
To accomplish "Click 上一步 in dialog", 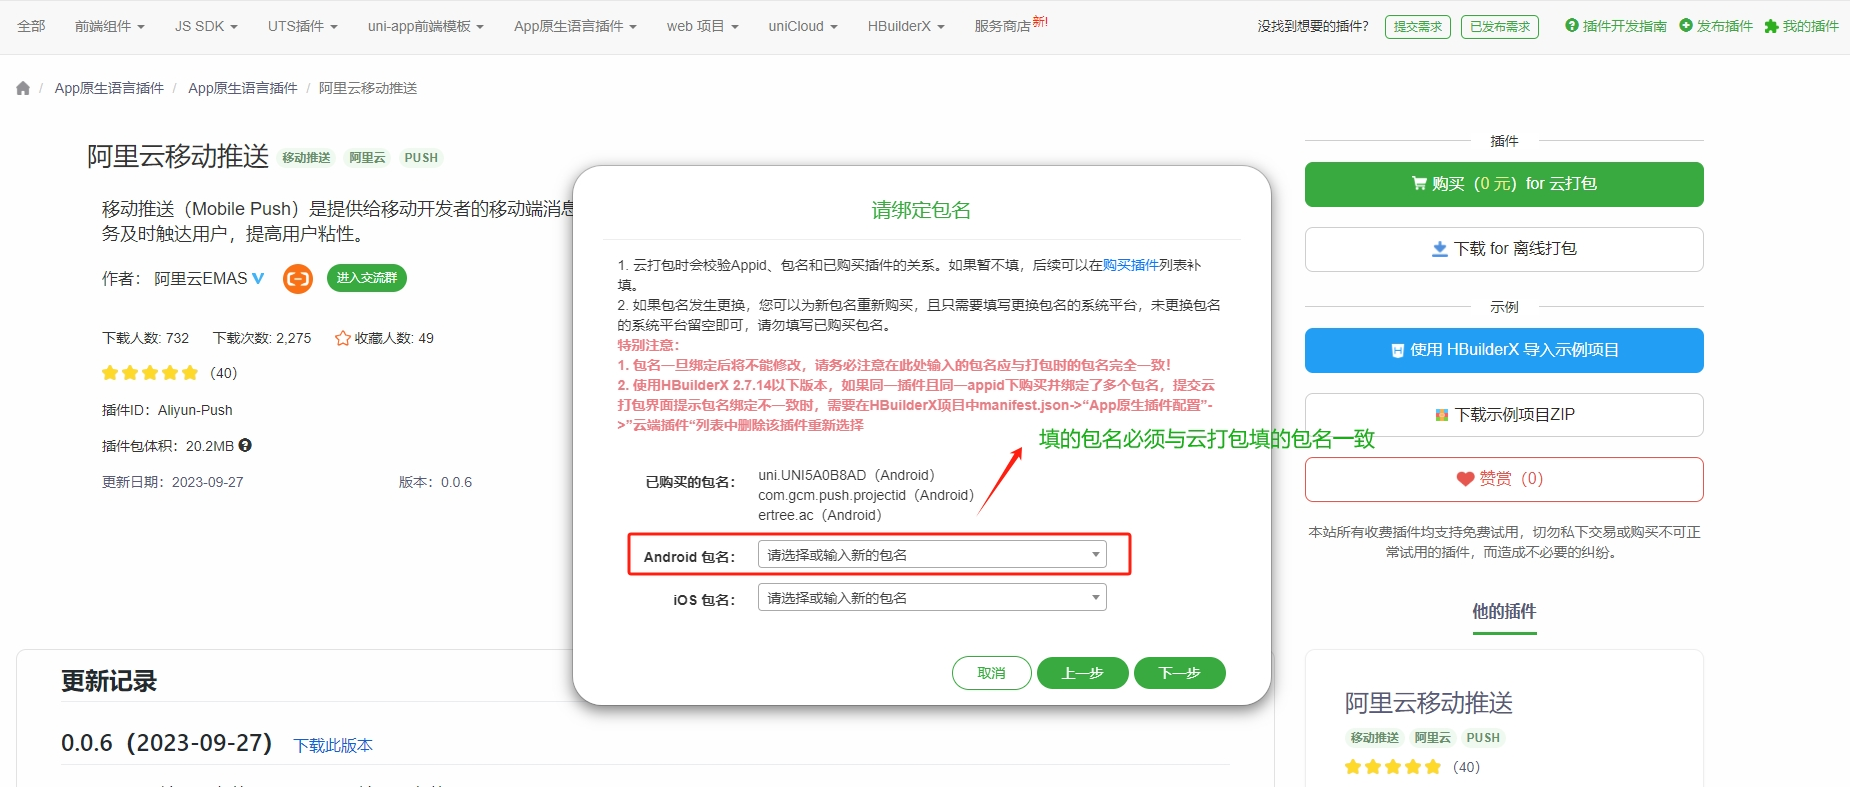I will point(1083,673).
